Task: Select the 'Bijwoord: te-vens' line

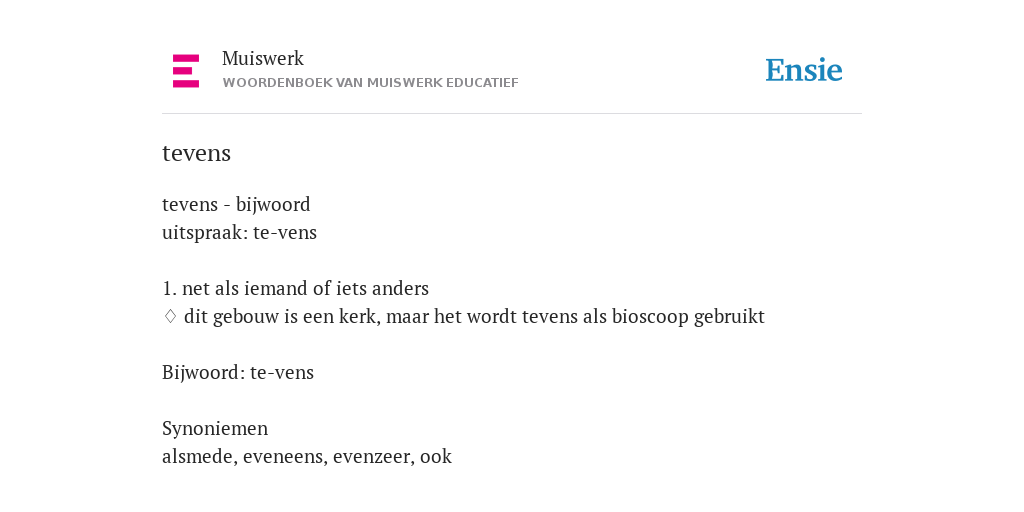Action: click(x=238, y=372)
